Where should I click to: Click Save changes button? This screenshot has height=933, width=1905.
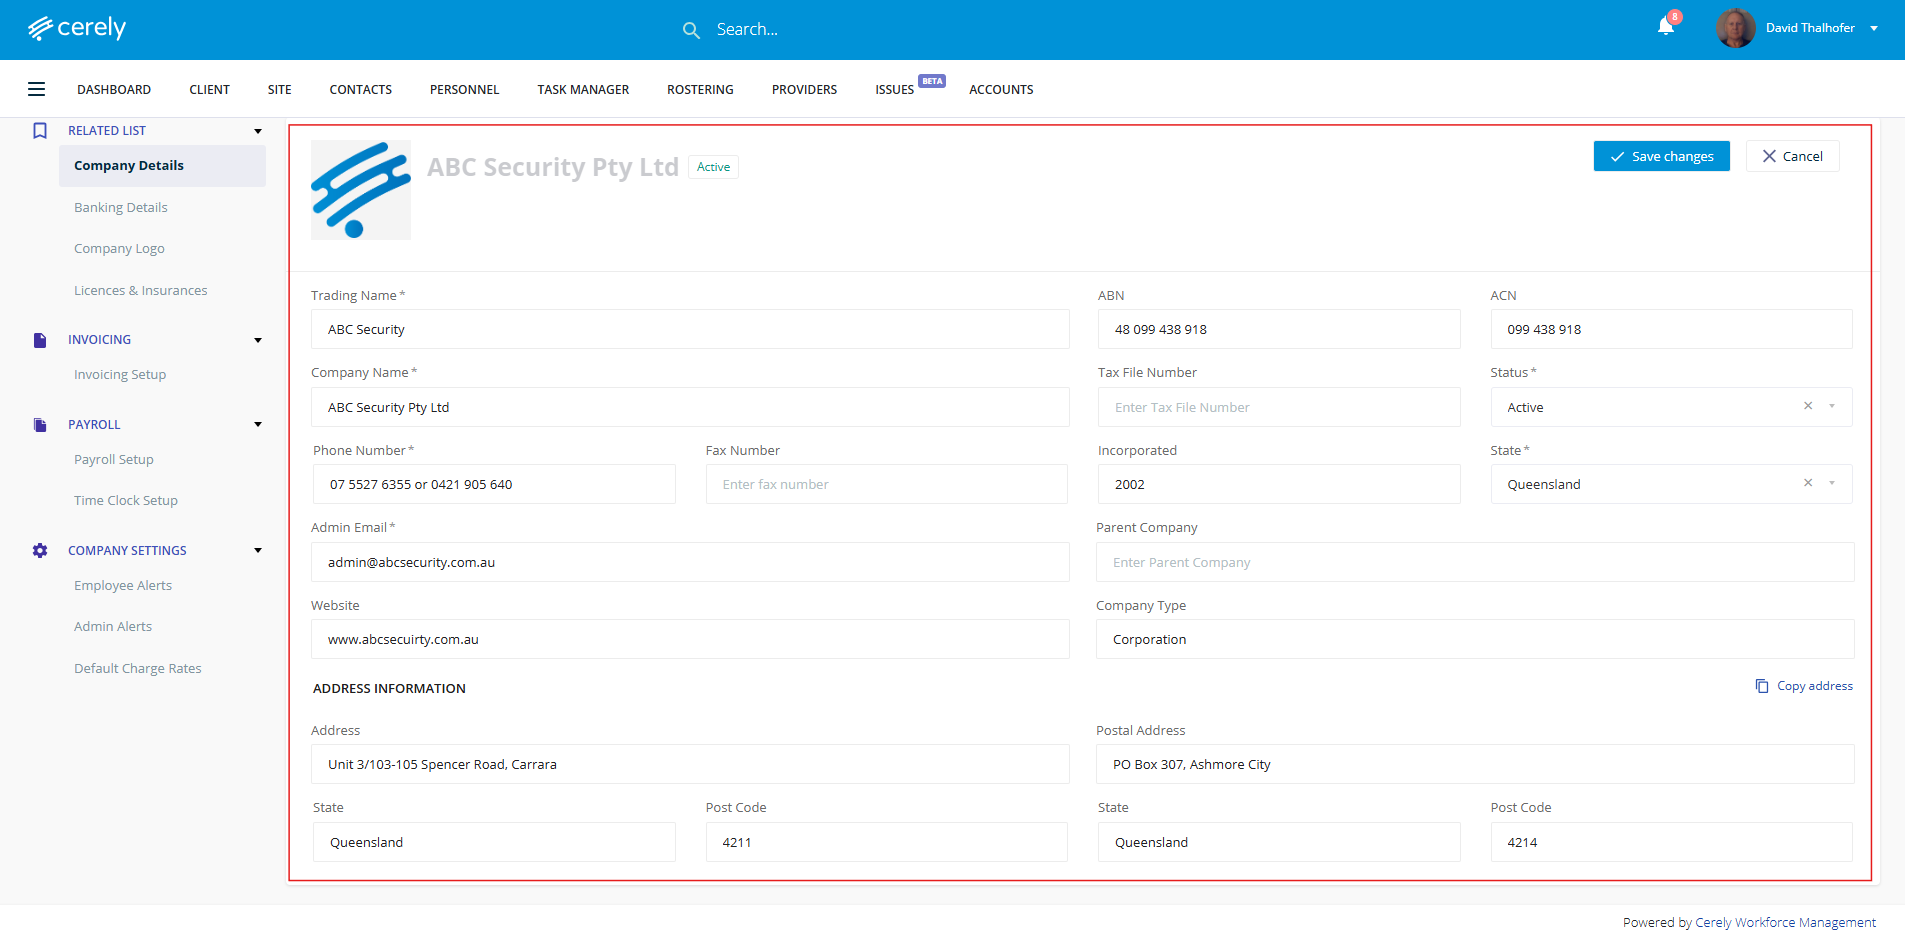[x=1662, y=156]
